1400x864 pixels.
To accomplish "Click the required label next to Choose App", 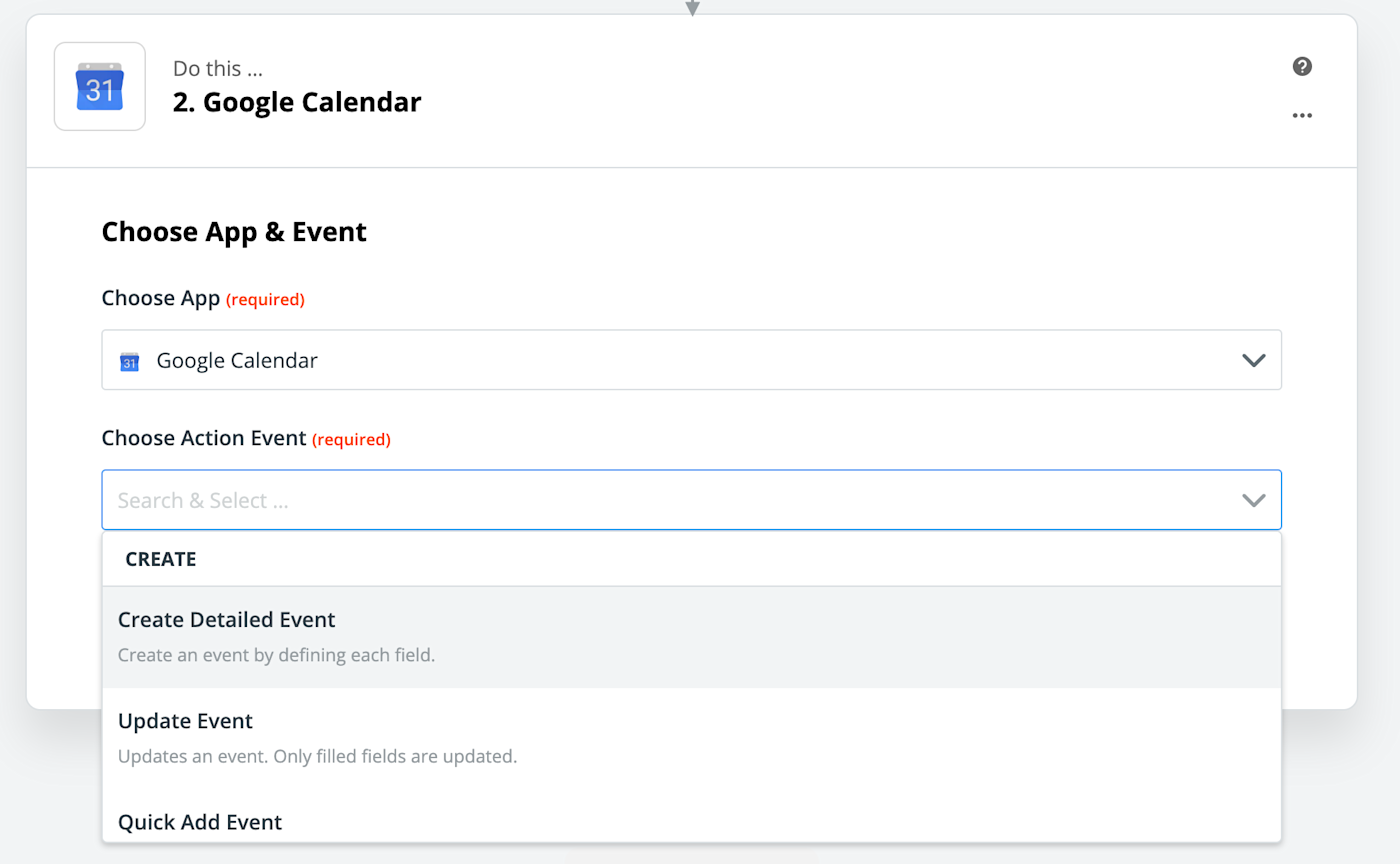I will (x=265, y=299).
